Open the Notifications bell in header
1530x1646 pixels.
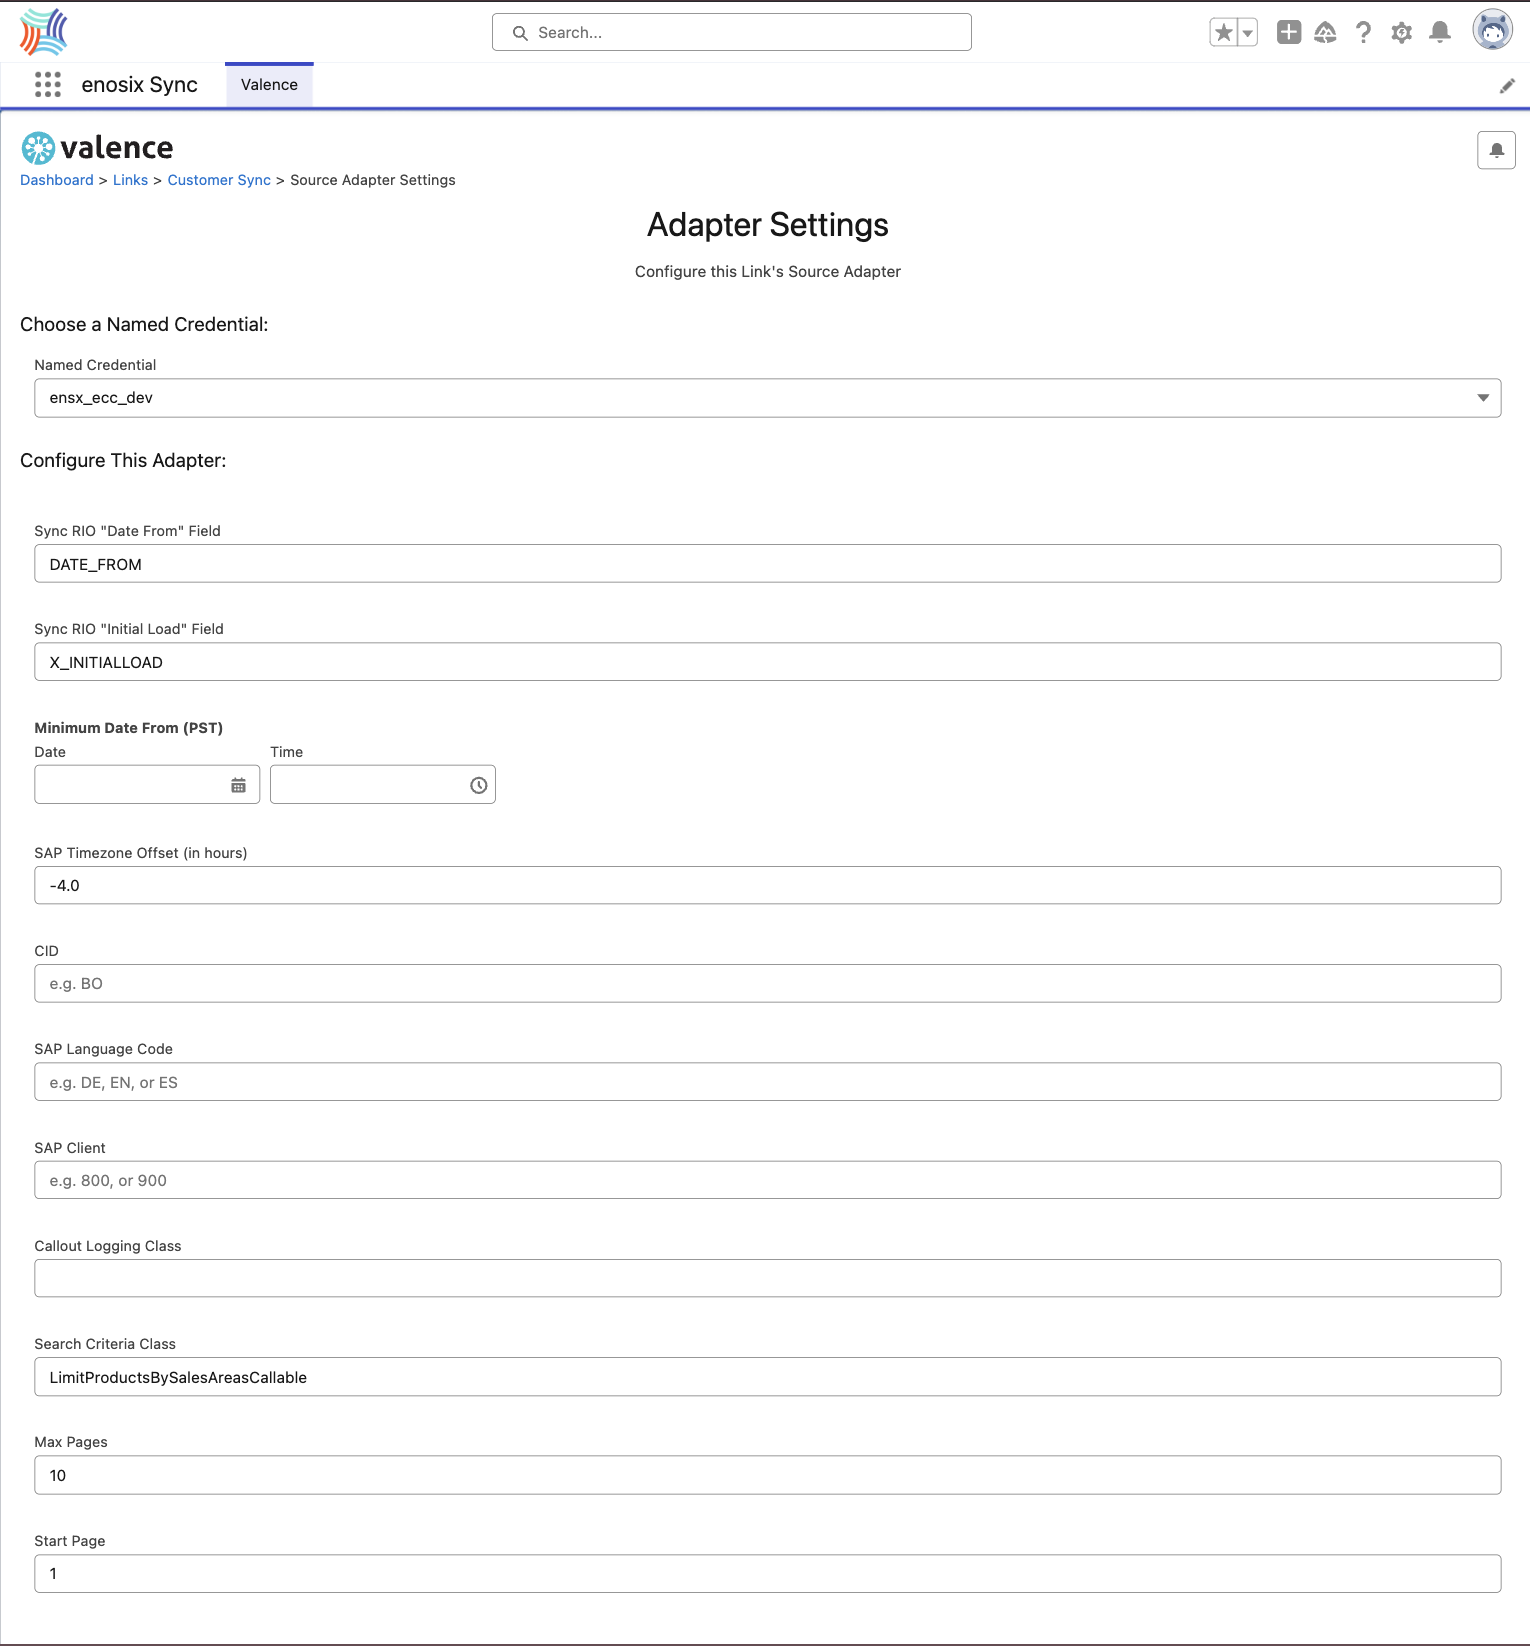pos(1440,32)
